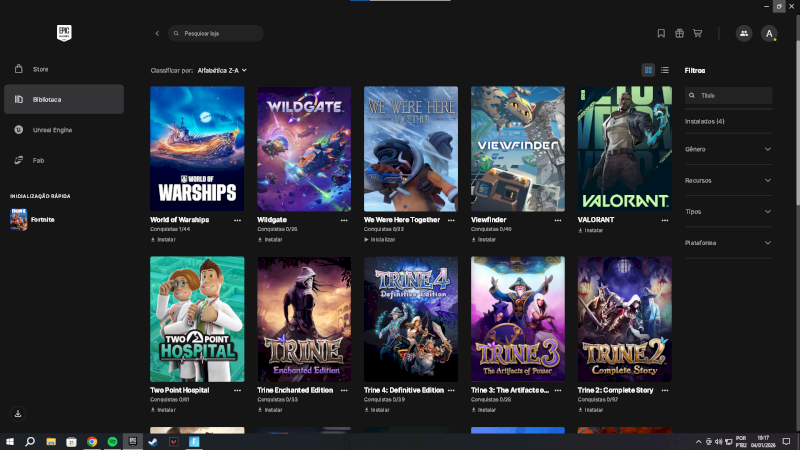Open the Fab section
Viewport: 800px width, 450px height.
[x=64, y=160]
